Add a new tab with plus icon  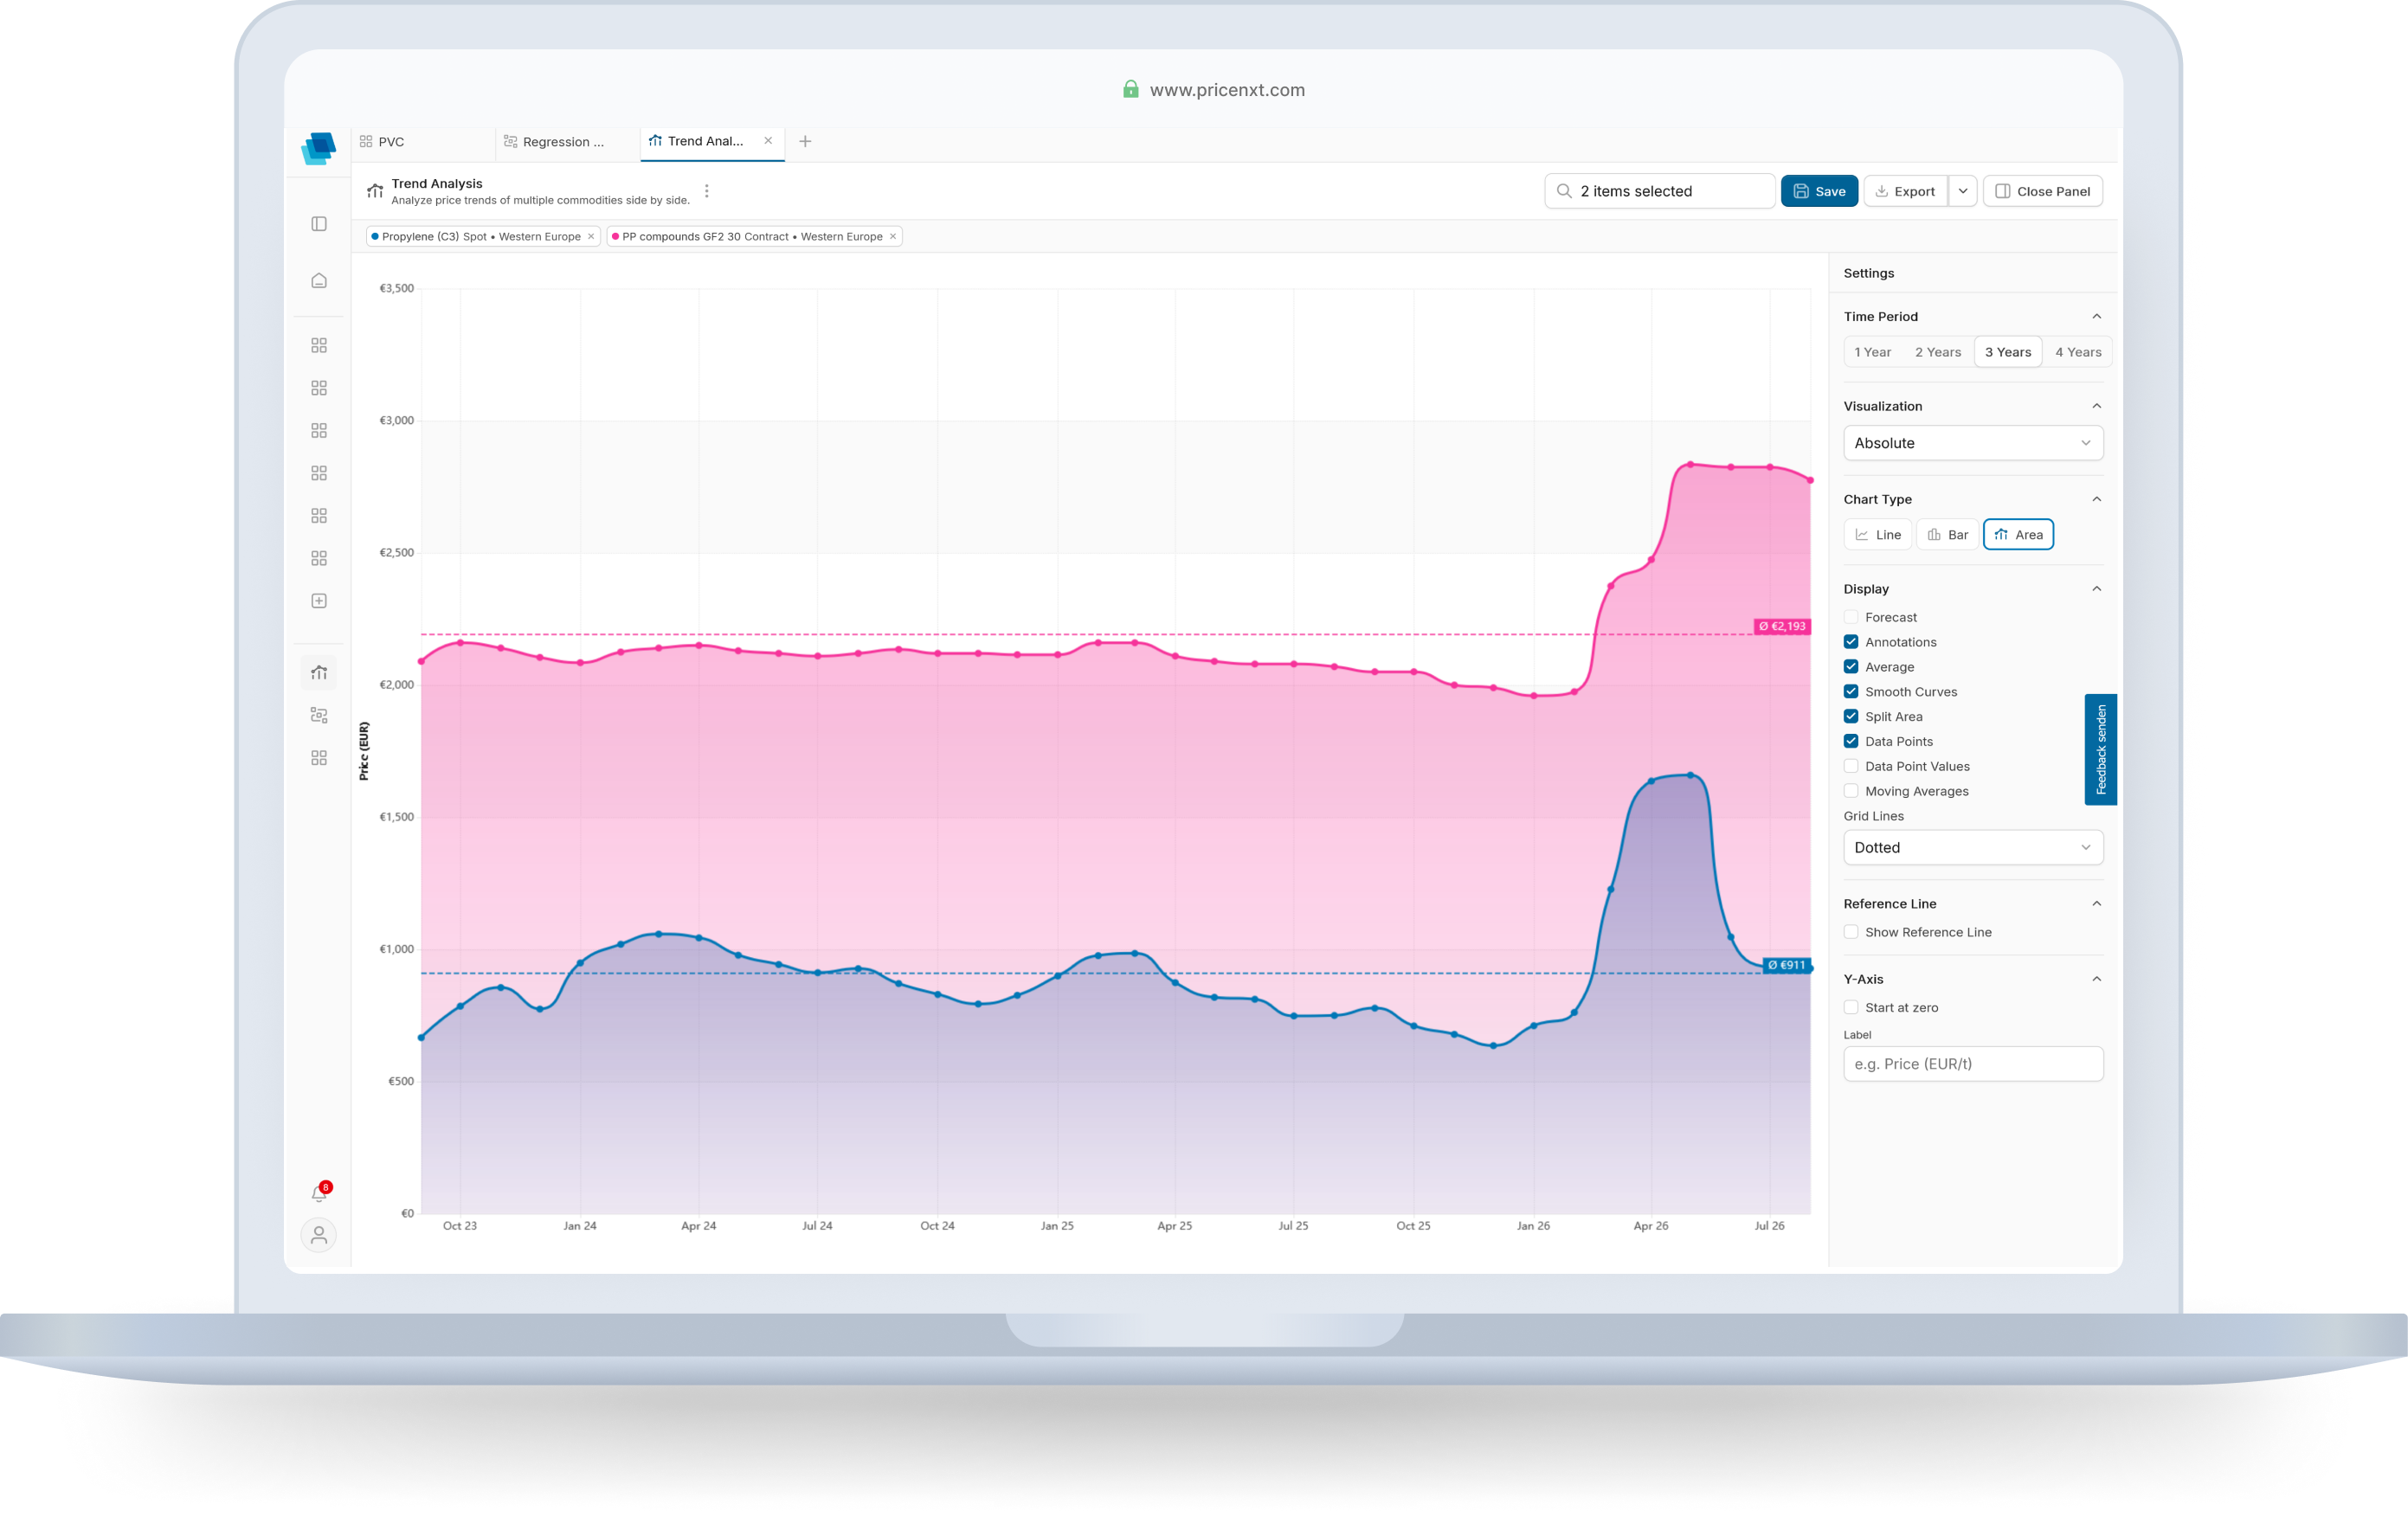pos(805,141)
